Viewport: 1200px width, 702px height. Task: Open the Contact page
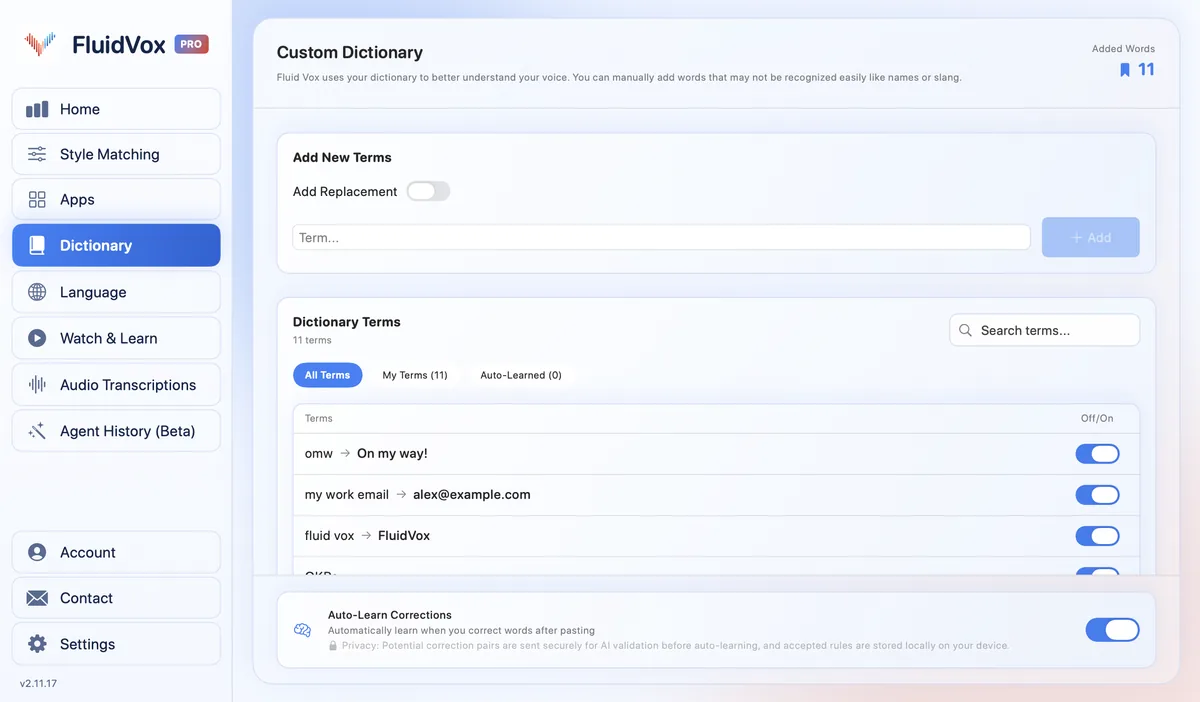pos(116,598)
